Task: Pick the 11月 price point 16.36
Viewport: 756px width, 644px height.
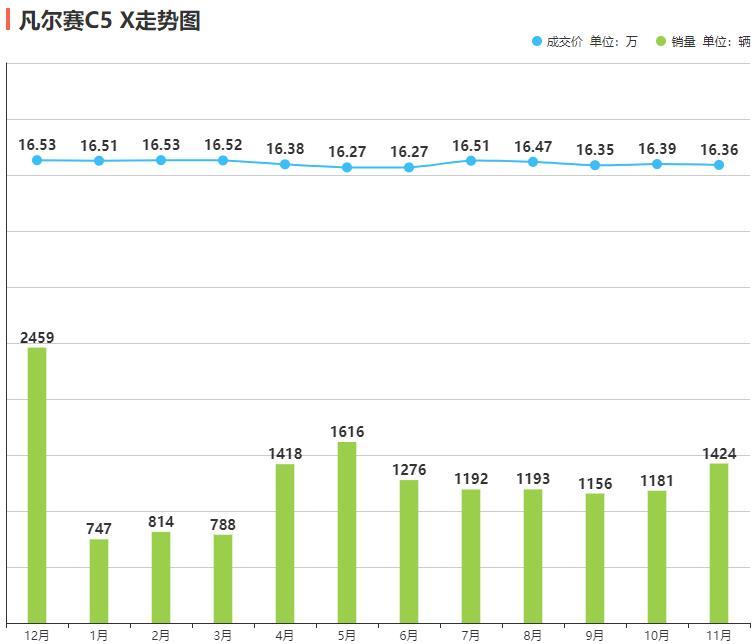Action: (719, 165)
